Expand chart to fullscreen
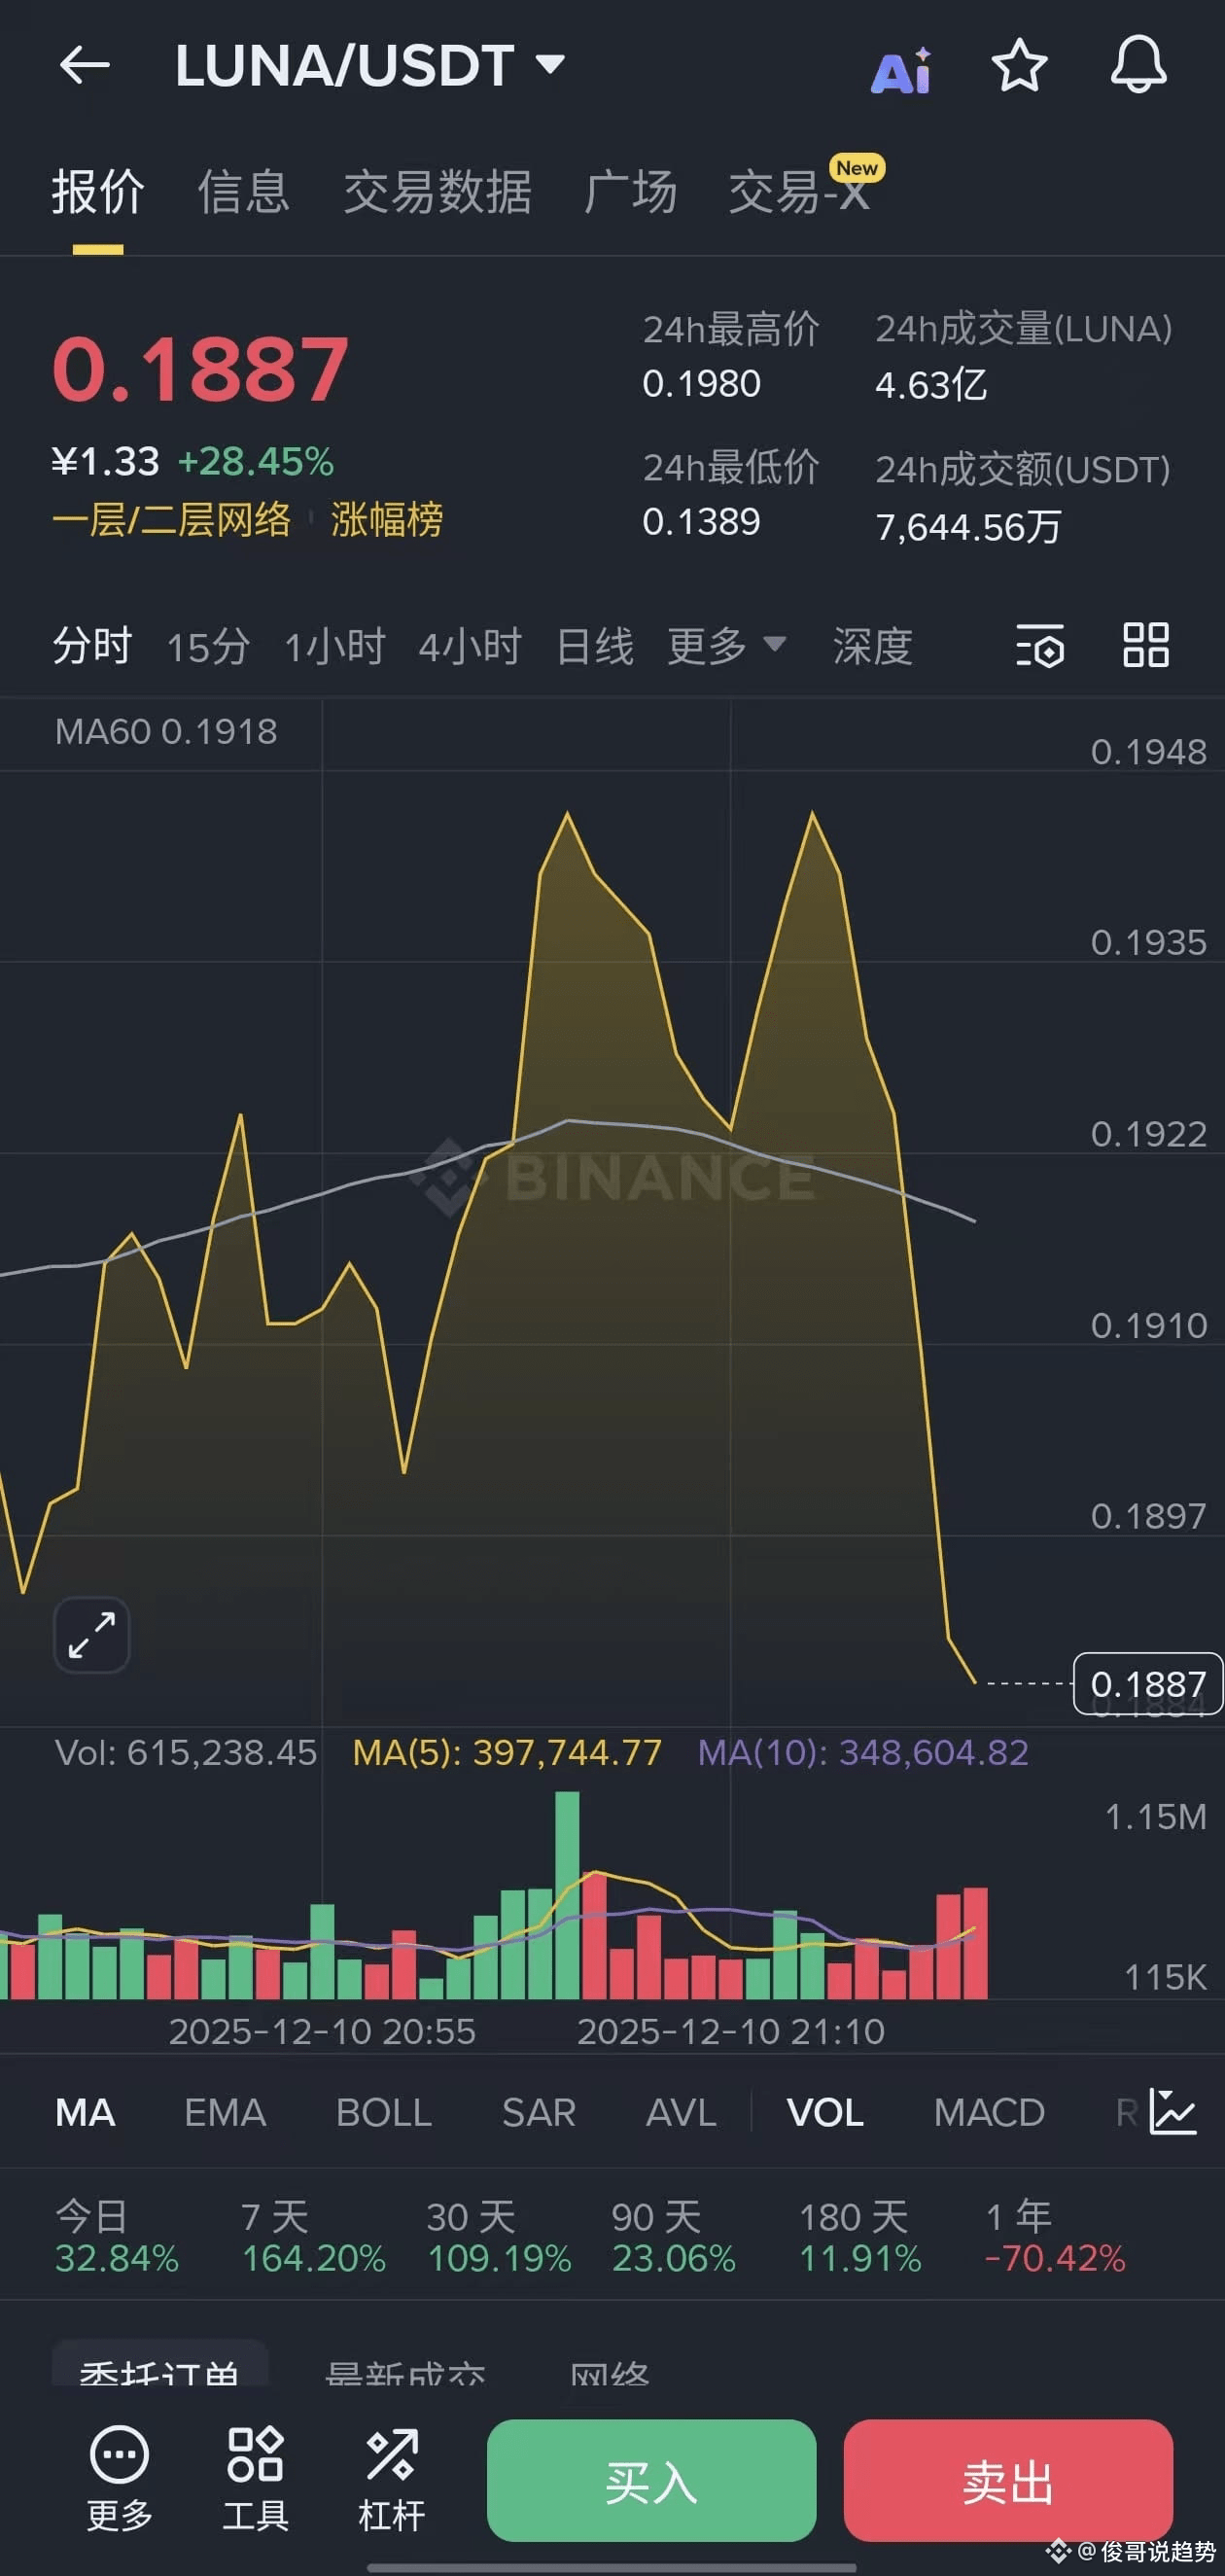Viewport: 1225px width, 2576px height. [x=91, y=1635]
